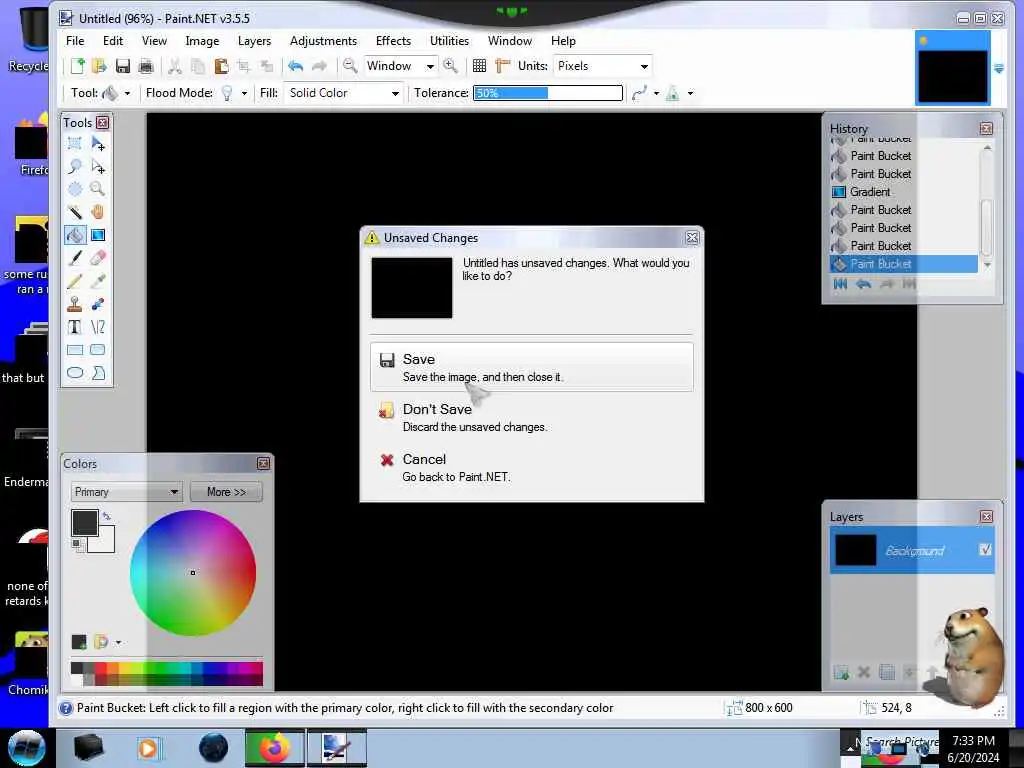Select the Rectangle Select tool
Viewport: 1024px width, 768px height.
point(74,144)
